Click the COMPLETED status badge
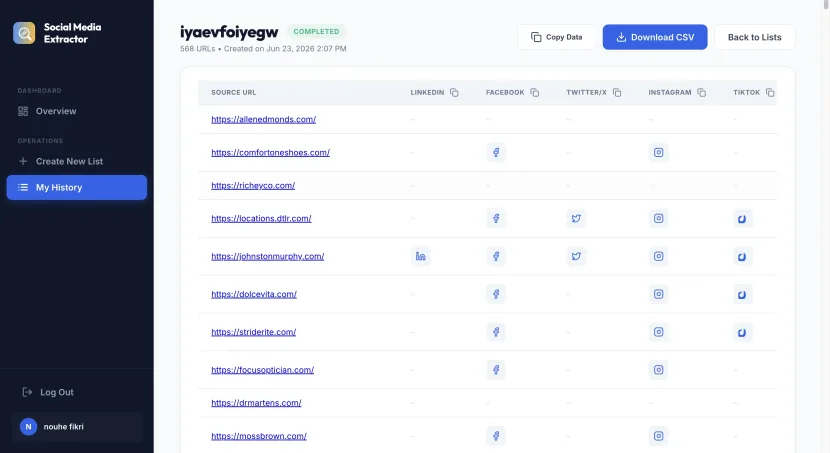The width and height of the screenshot is (830, 453). click(x=316, y=32)
